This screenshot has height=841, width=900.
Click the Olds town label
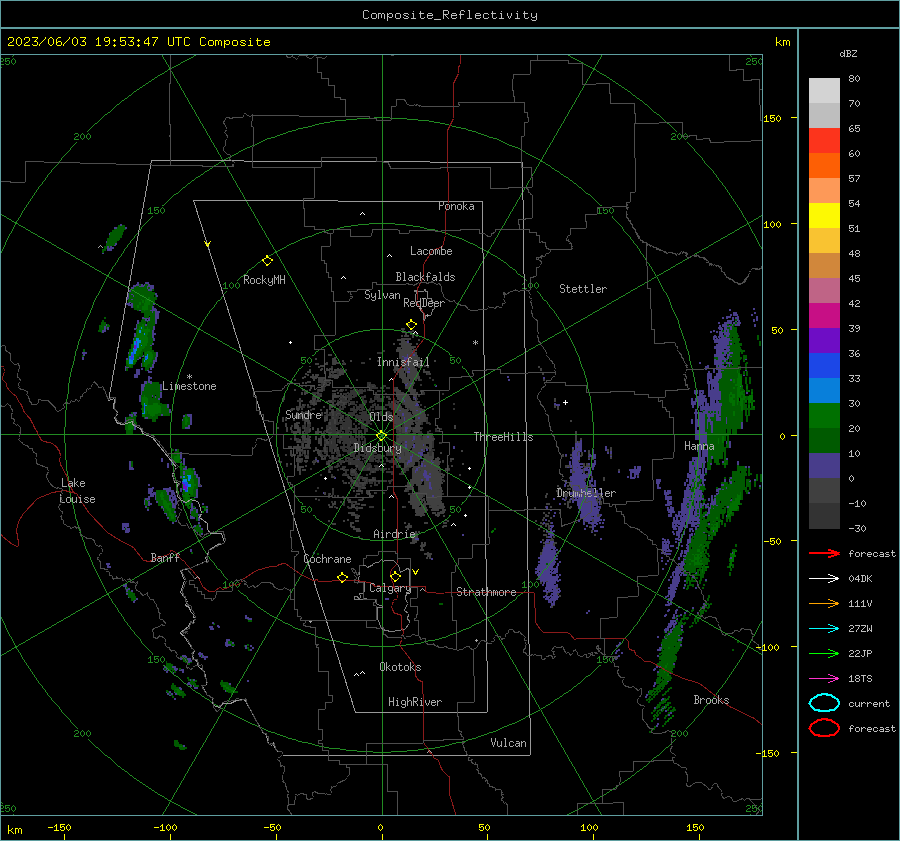point(381,417)
